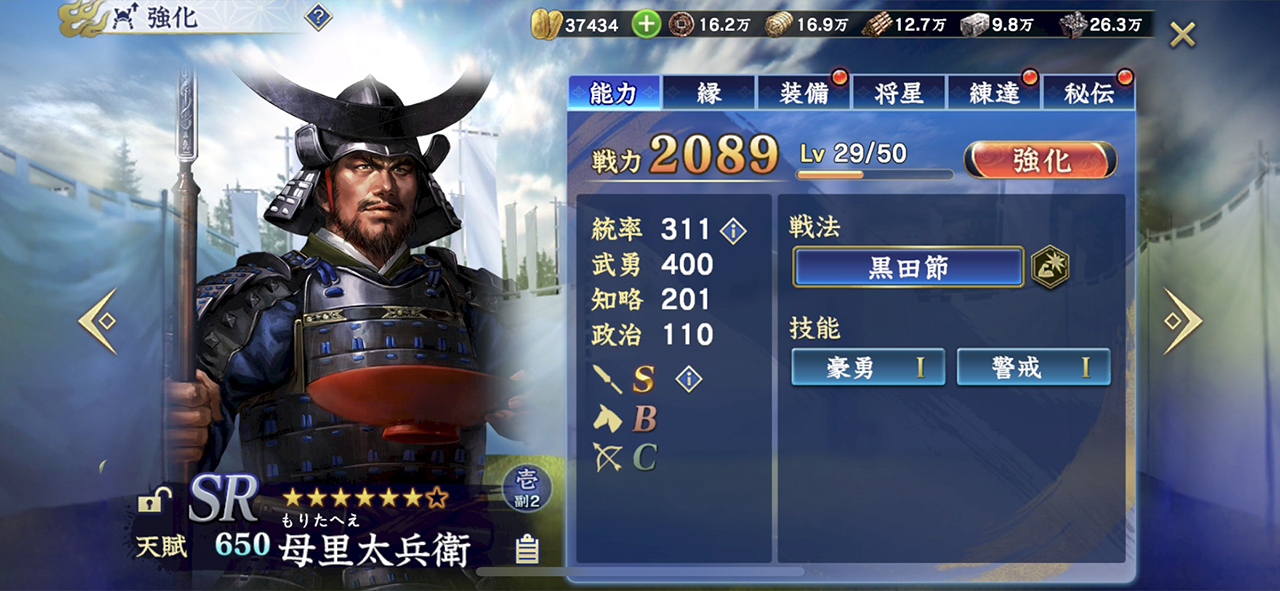Click the gold coin currency icon
The width and height of the screenshot is (1280, 591).
tap(547, 24)
